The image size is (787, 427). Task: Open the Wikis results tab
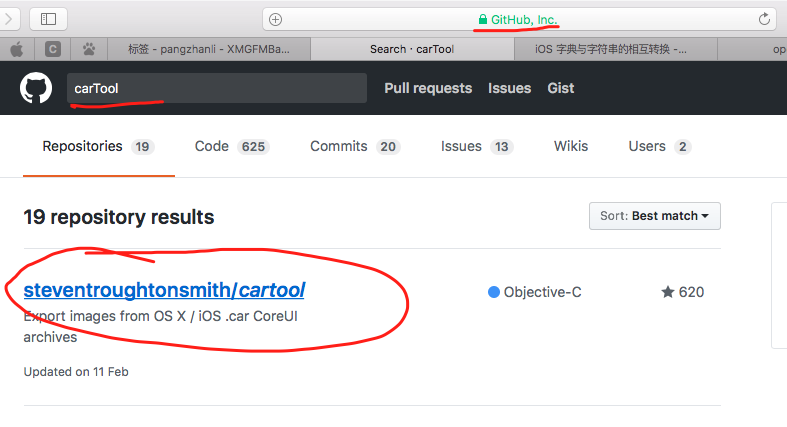pos(571,146)
